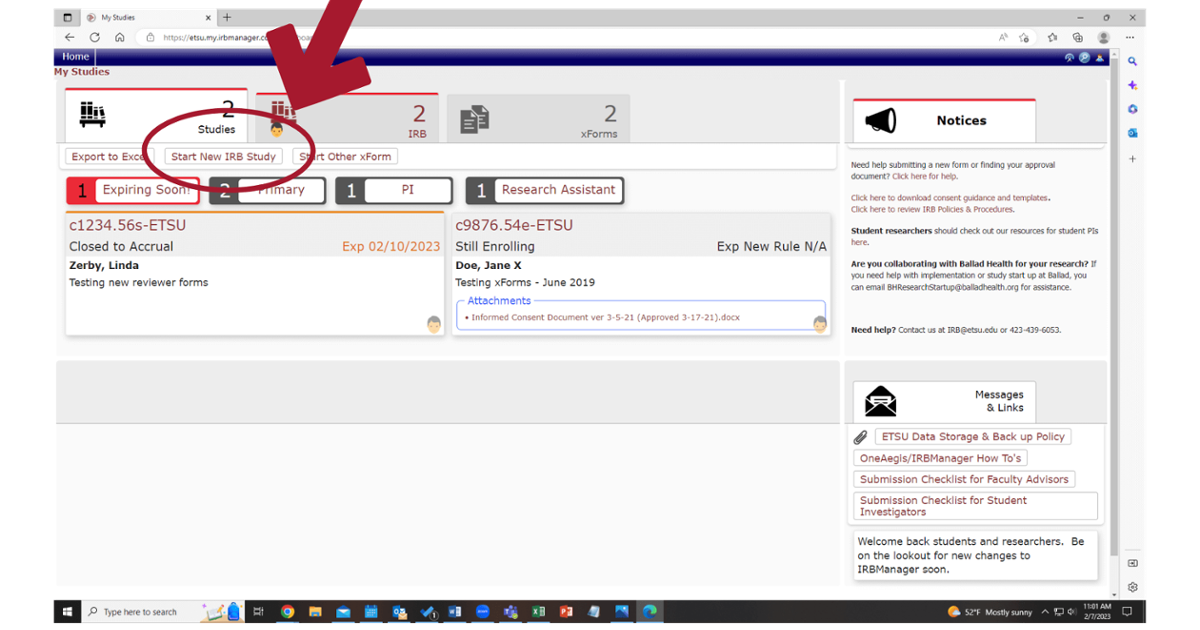Click person avatar on Zerby study card
1200x630 pixels.
(433, 324)
